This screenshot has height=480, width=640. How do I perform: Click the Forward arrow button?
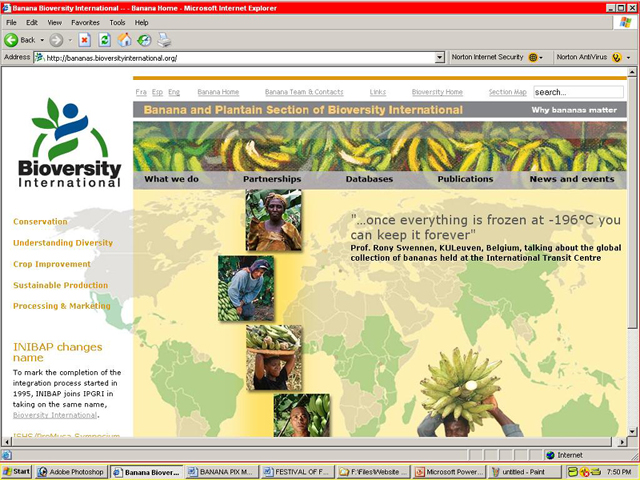pos(56,40)
